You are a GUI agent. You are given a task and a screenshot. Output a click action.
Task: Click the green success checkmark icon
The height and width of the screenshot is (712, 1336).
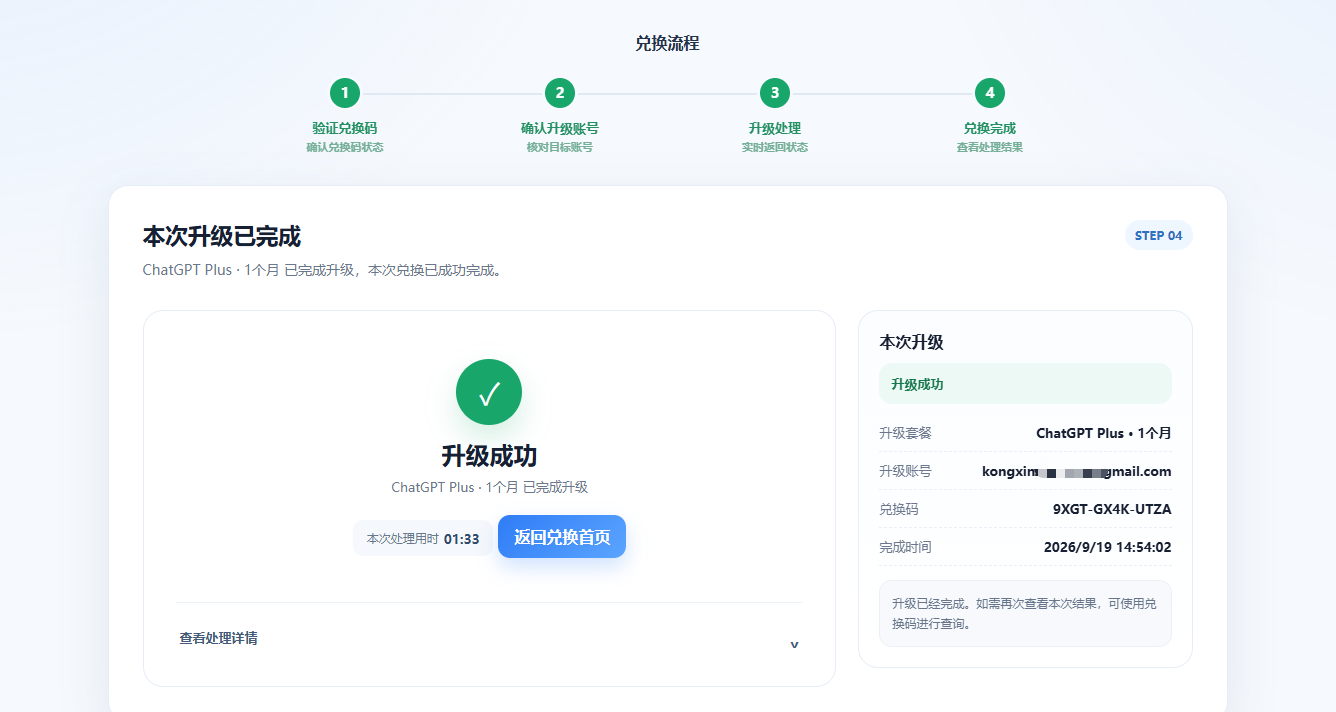tap(489, 392)
